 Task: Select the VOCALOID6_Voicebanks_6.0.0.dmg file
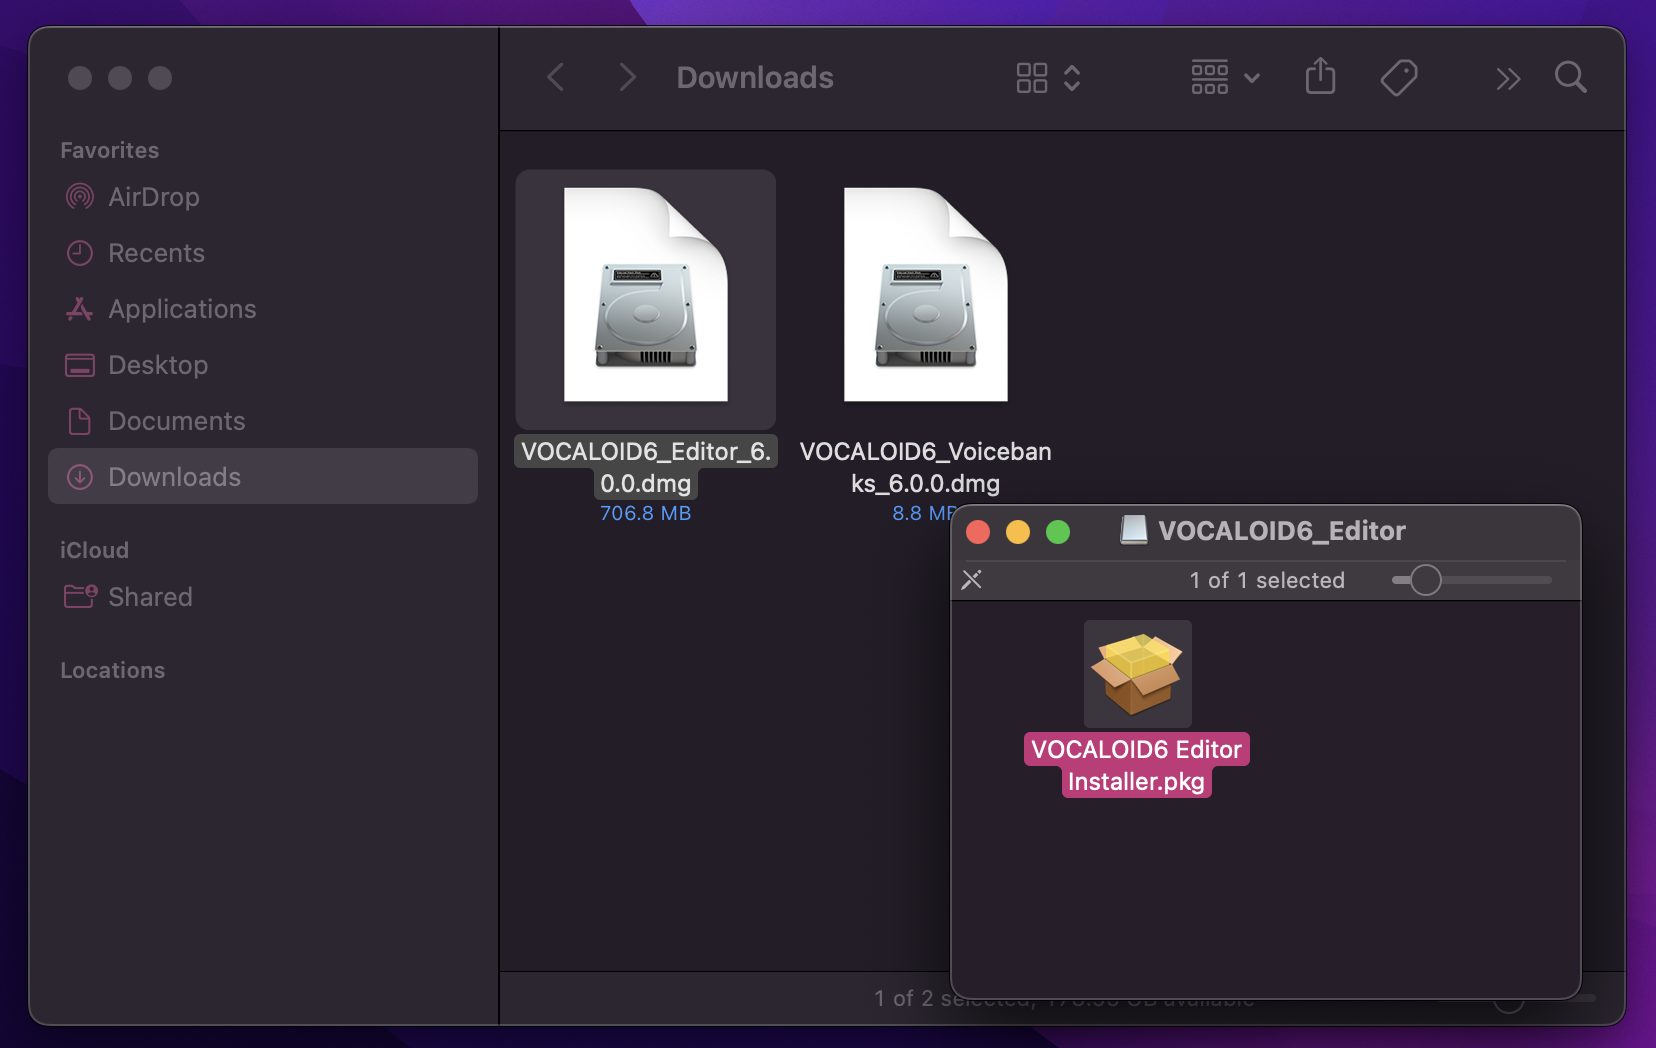click(926, 295)
